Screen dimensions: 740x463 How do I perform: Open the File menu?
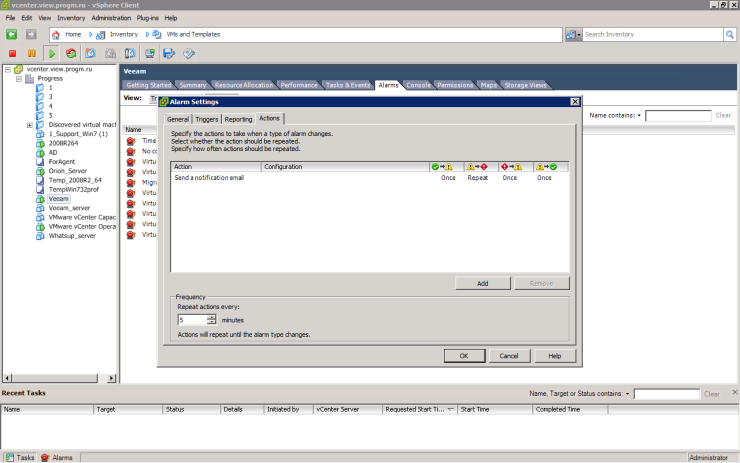[10, 18]
